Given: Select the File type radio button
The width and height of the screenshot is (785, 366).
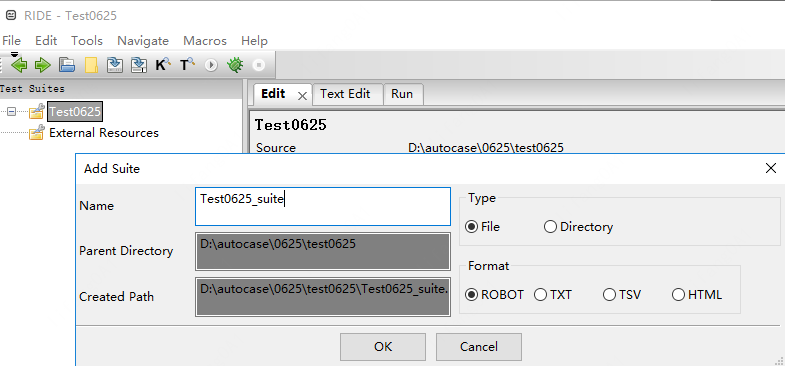Looking at the screenshot, I should click(471, 227).
